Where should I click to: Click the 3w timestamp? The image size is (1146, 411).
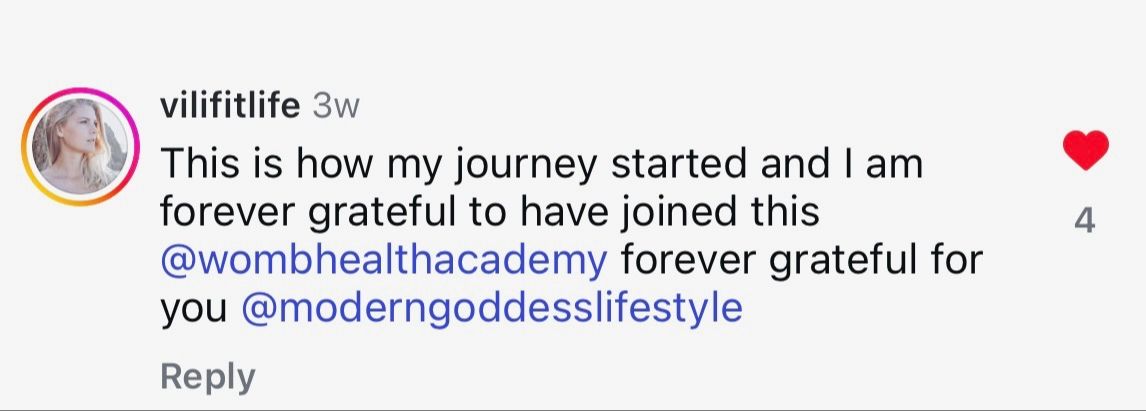[x=335, y=107]
